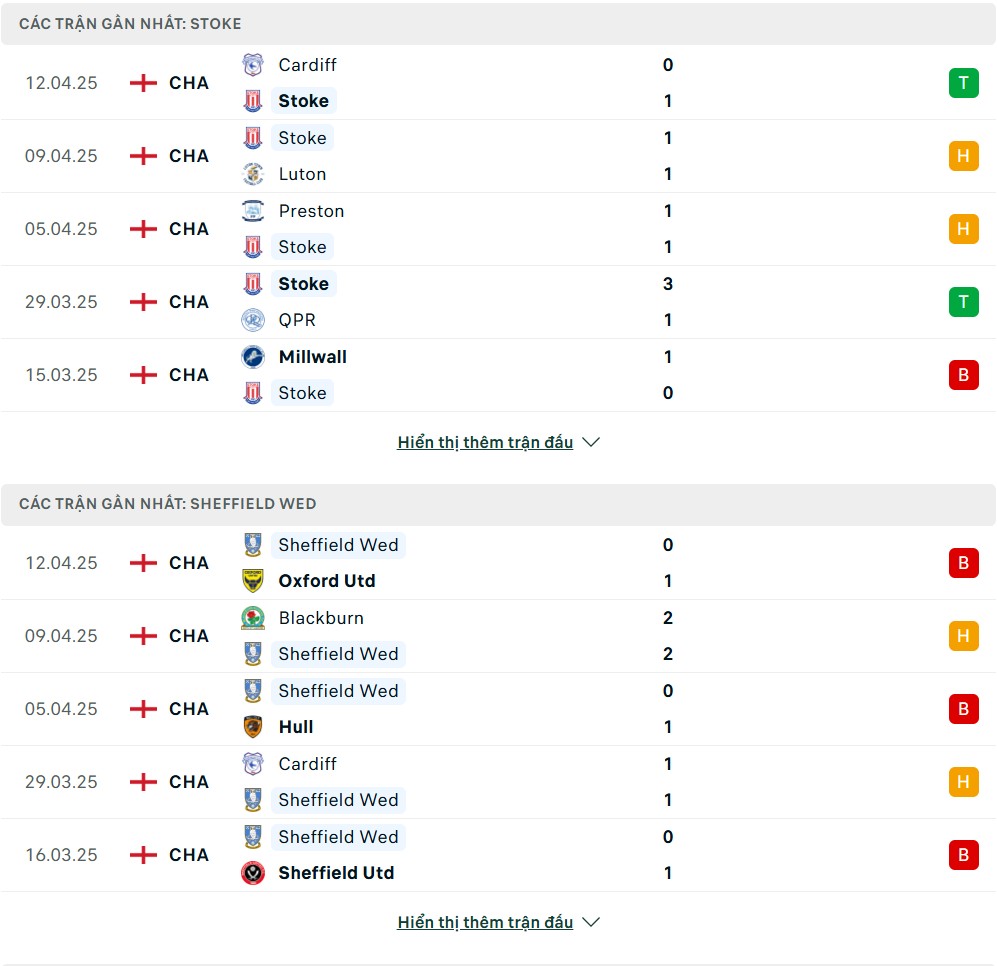Open 'Hiển thị thêm trận đấu' under Sheffield Wed

tap(485, 922)
